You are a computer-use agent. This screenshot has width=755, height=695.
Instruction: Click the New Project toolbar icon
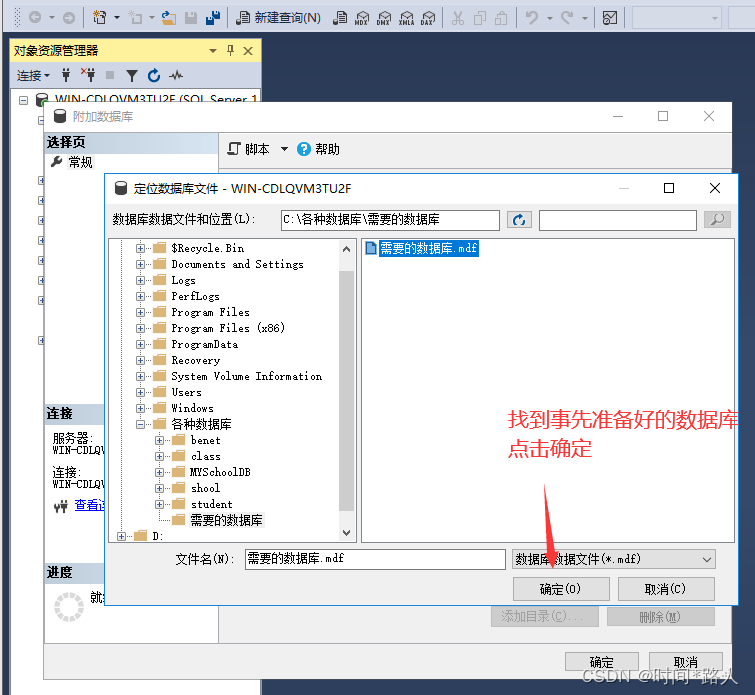[100, 18]
